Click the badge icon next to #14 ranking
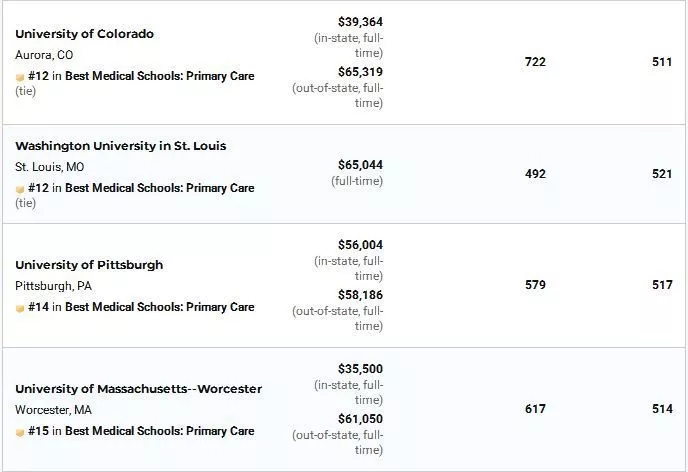688x472 pixels. point(20,308)
